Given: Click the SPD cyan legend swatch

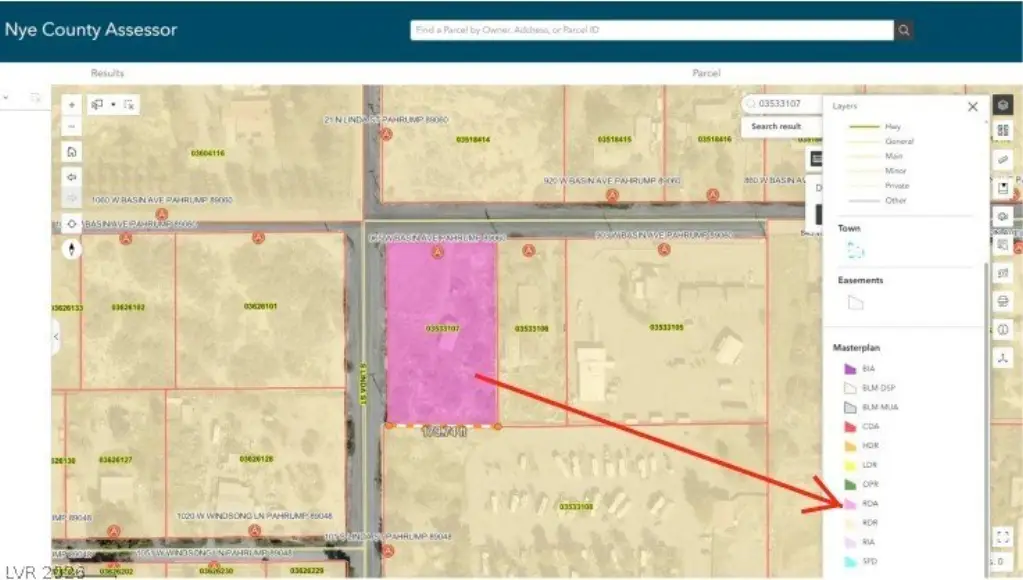Looking at the screenshot, I should [850, 561].
